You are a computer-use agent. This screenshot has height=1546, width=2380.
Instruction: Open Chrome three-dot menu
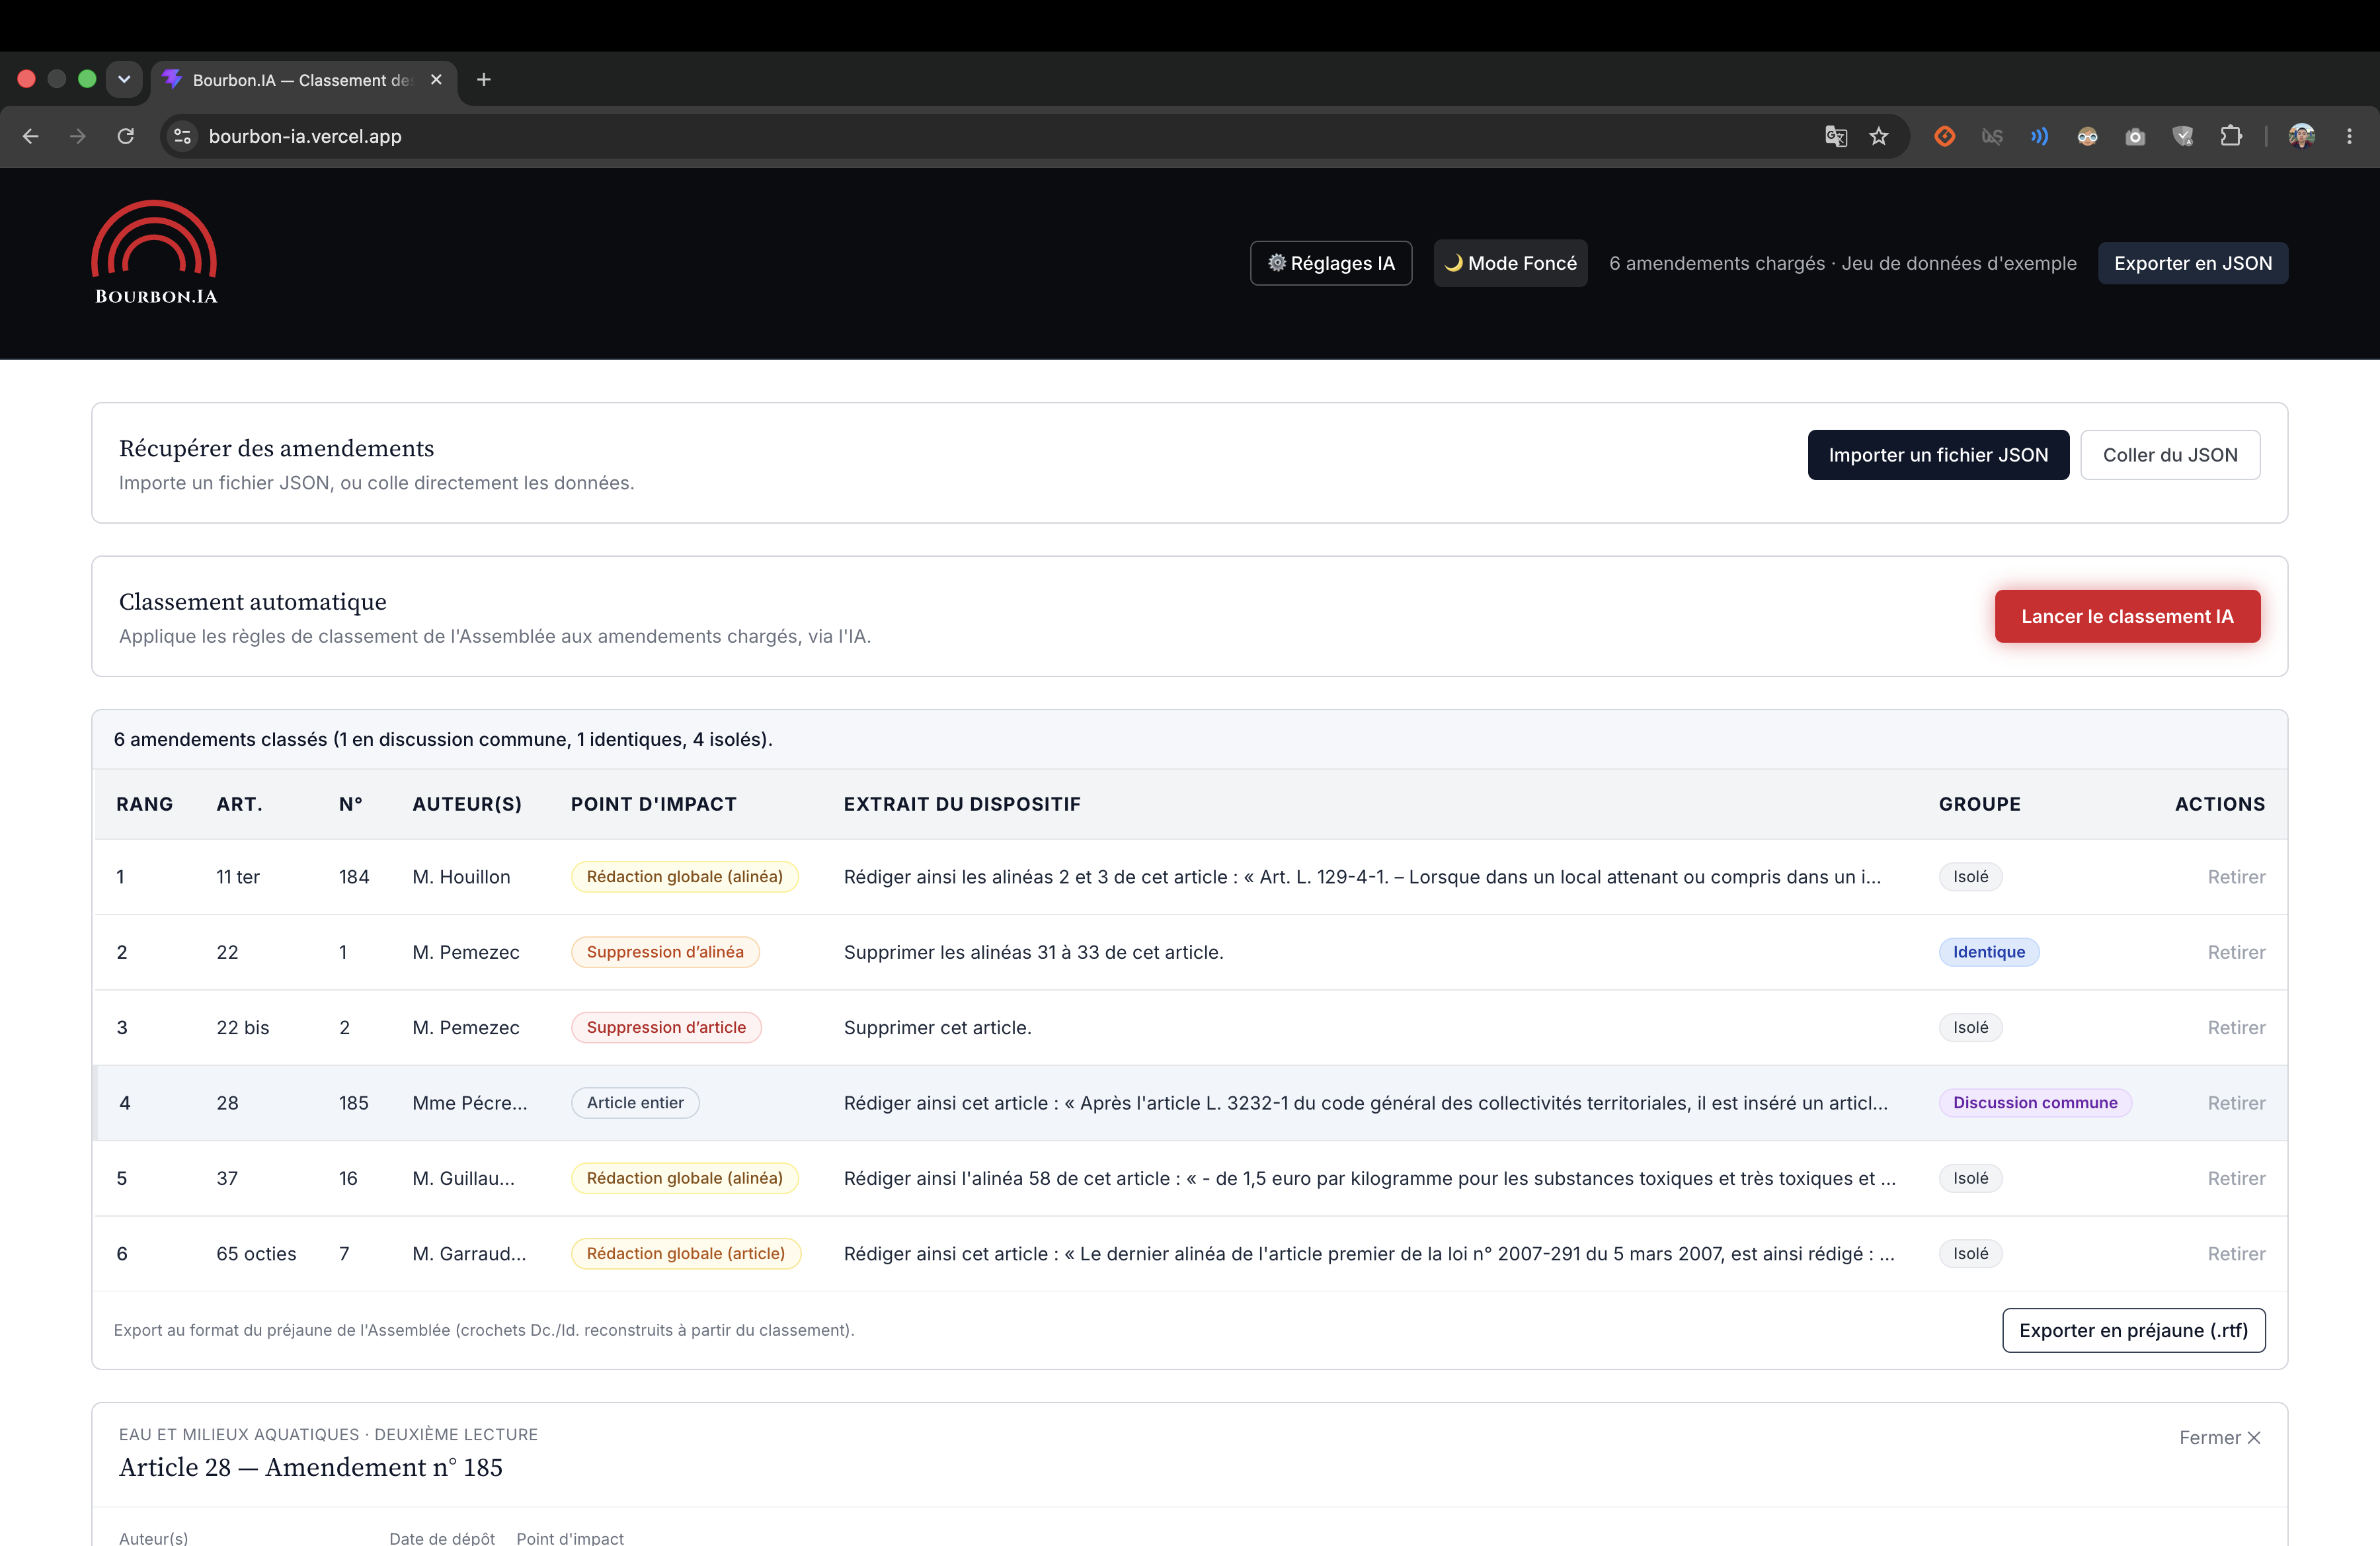tap(2349, 136)
